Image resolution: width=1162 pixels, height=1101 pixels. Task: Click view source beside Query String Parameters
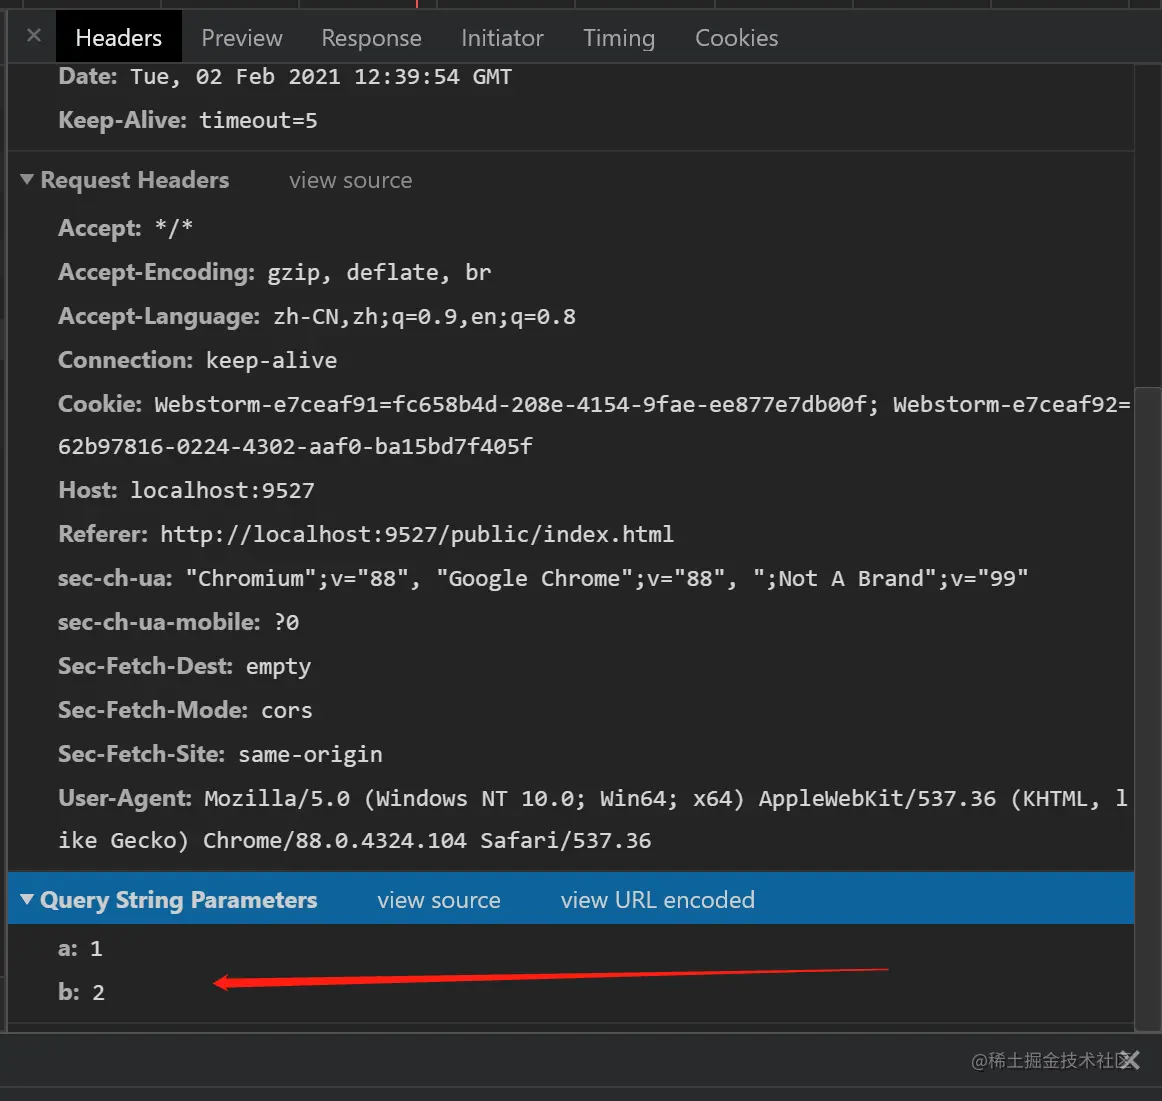439,899
